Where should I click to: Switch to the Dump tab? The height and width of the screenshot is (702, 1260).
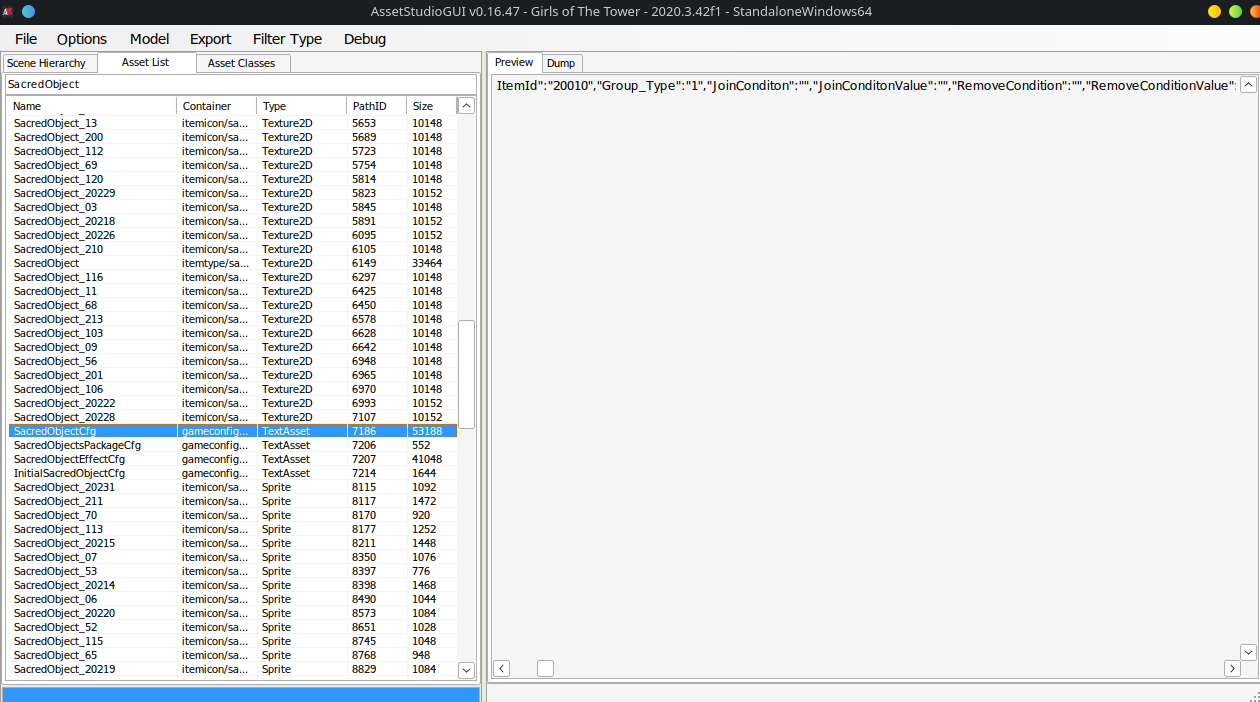[561, 63]
